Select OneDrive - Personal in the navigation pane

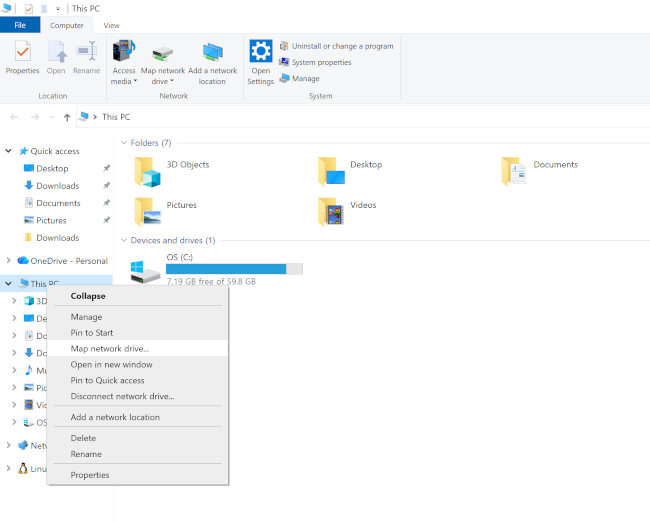(x=69, y=261)
